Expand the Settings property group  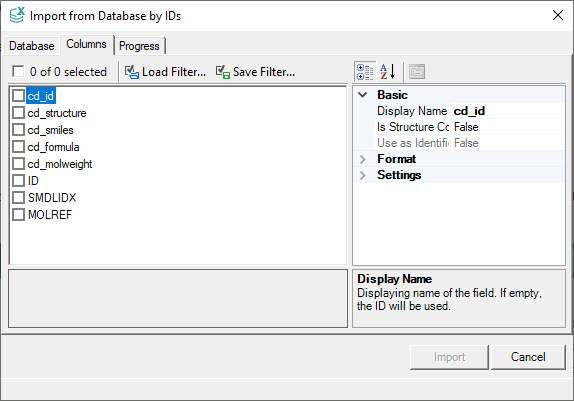click(362, 175)
